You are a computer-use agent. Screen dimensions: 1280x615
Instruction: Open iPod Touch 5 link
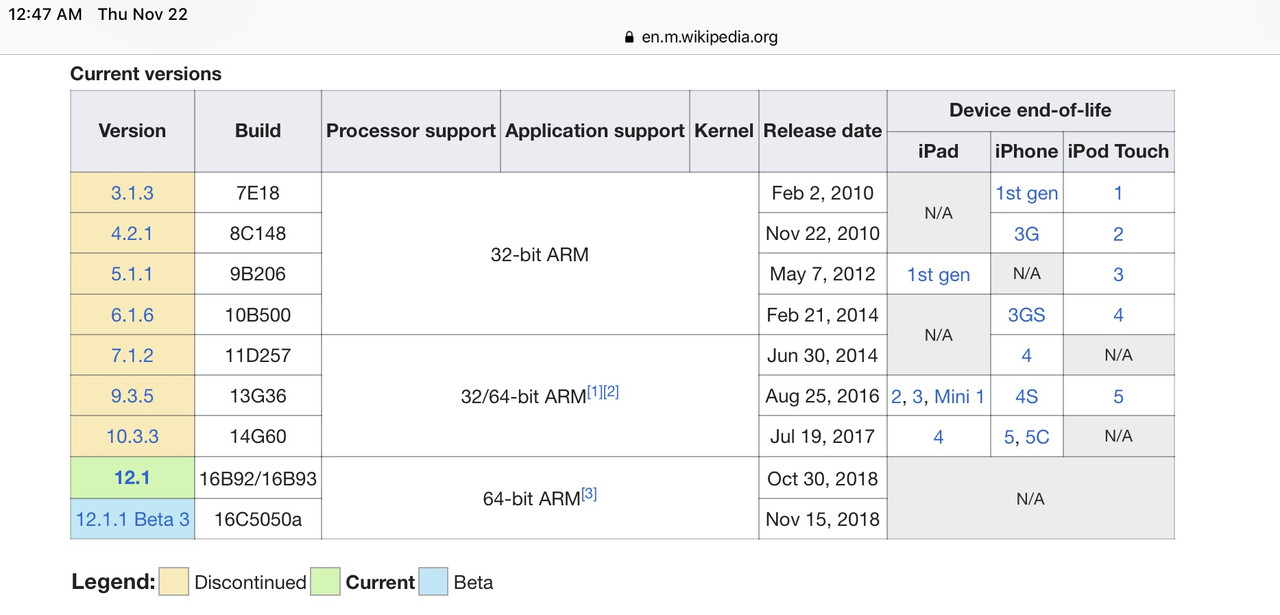tap(1118, 396)
